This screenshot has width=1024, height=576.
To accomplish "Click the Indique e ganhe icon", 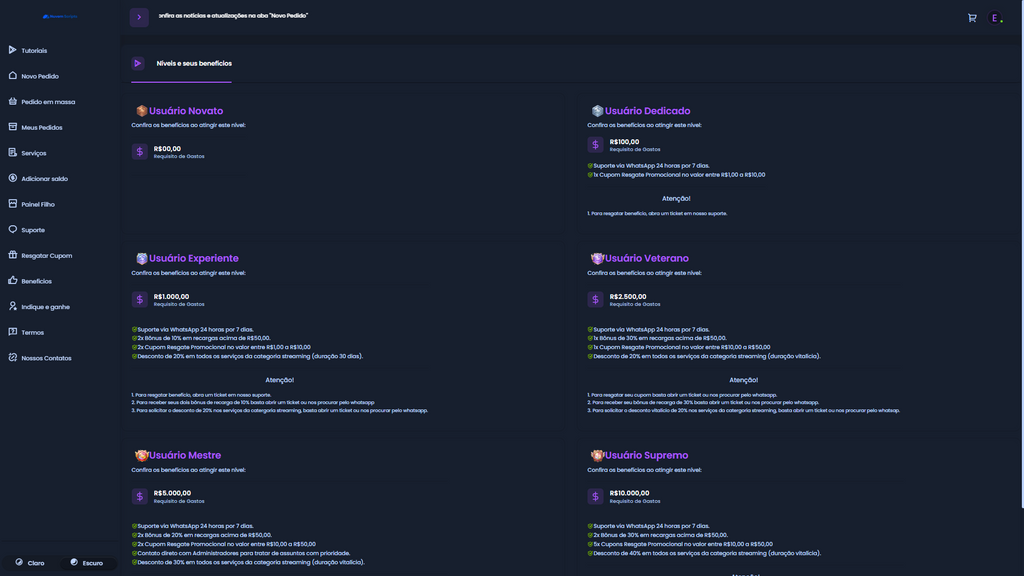I will [13, 306].
